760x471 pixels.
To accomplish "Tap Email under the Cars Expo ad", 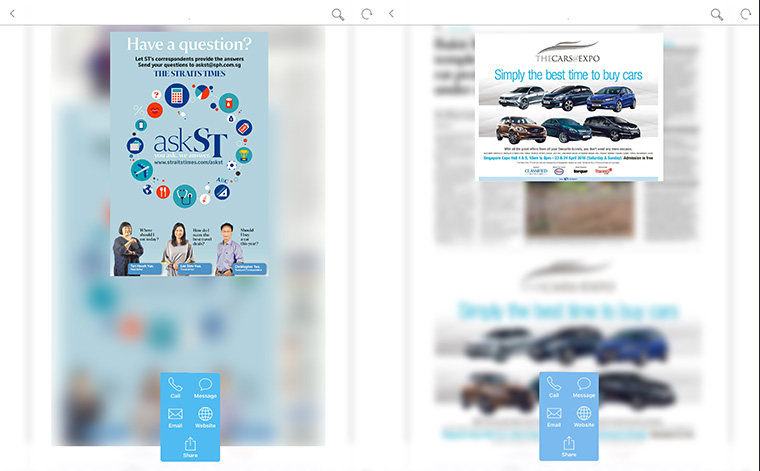I will [x=554, y=417].
